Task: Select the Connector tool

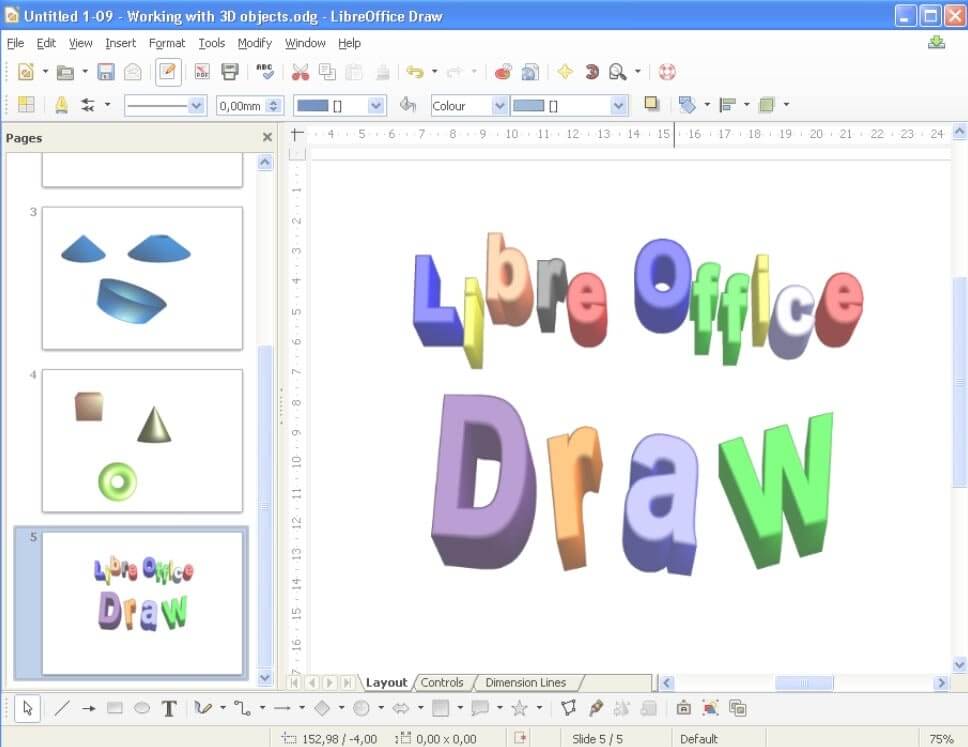Action: 242,708
